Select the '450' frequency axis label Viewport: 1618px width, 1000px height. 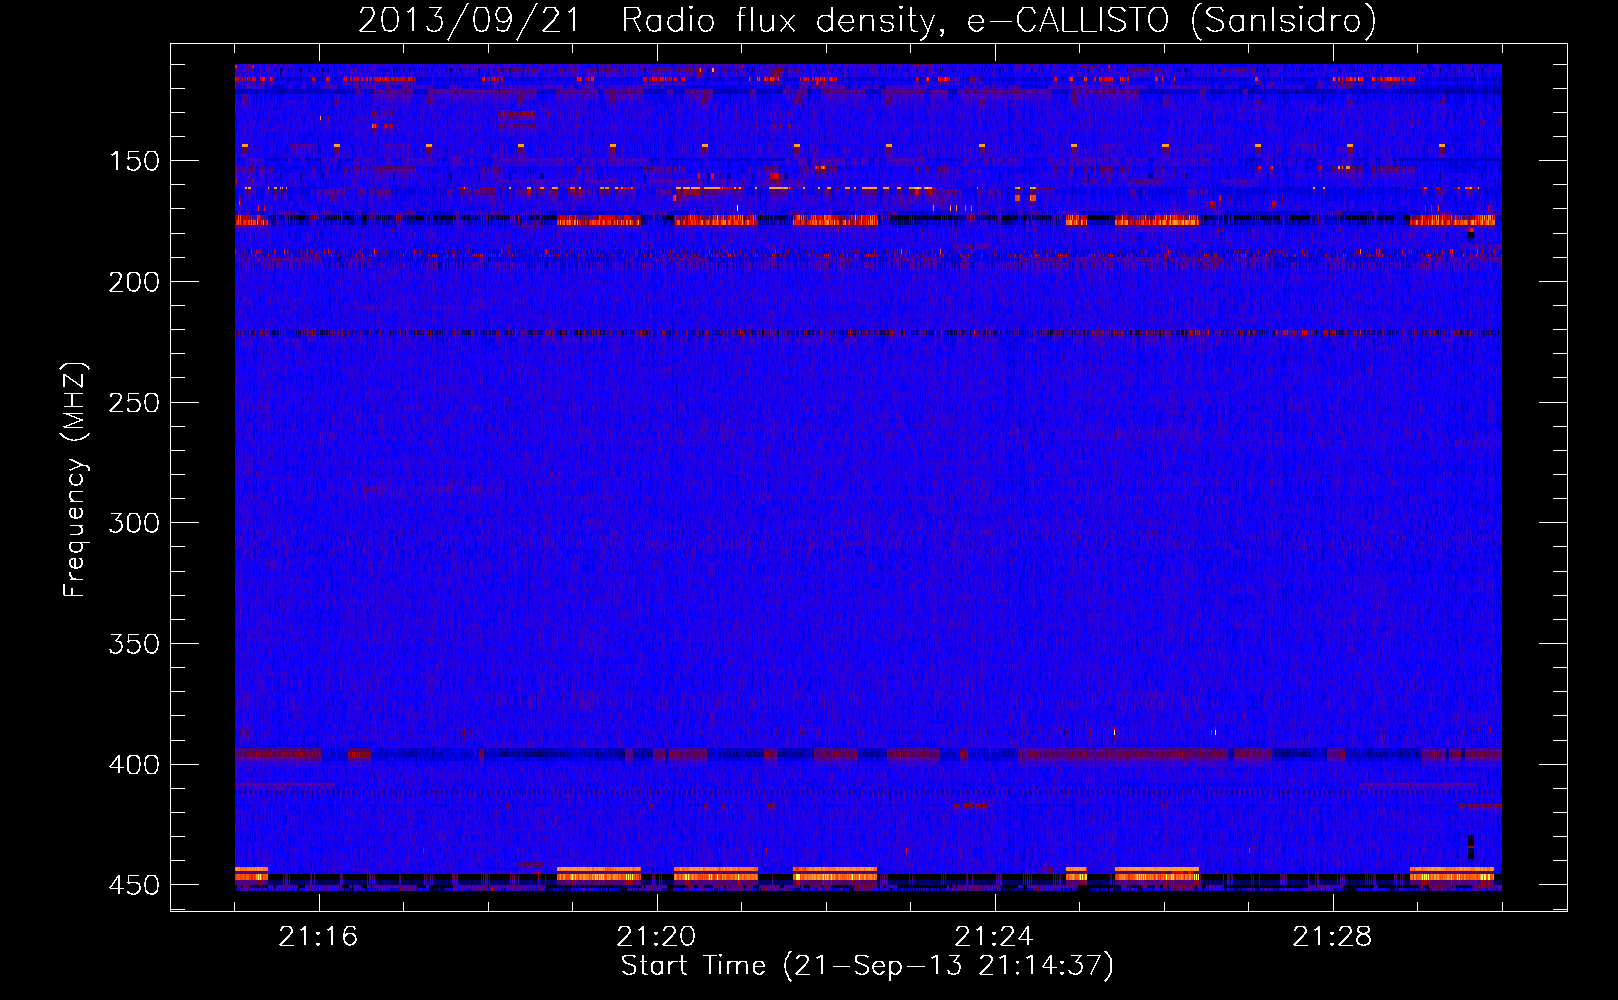(133, 886)
